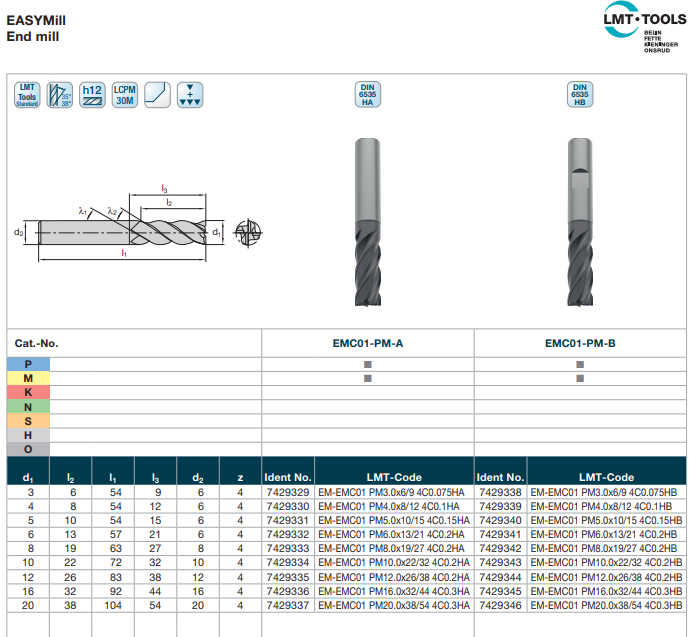Image resolution: width=697 pixels, height=637 pixels.
Task: Click the LMT Tools logo
Action: pos(645,27)
